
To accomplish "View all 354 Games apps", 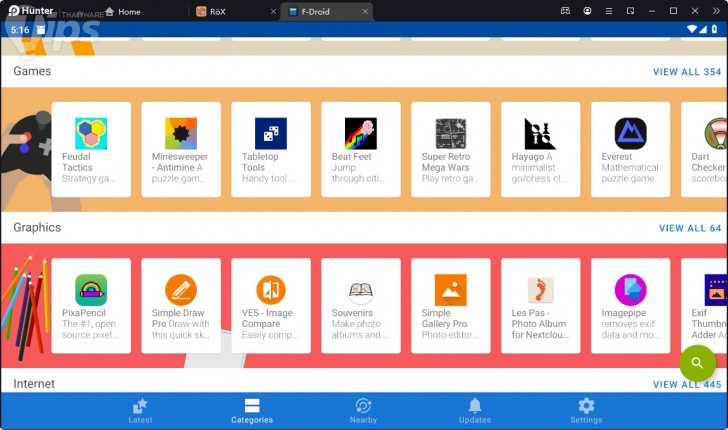I will [x=687, y=72].
